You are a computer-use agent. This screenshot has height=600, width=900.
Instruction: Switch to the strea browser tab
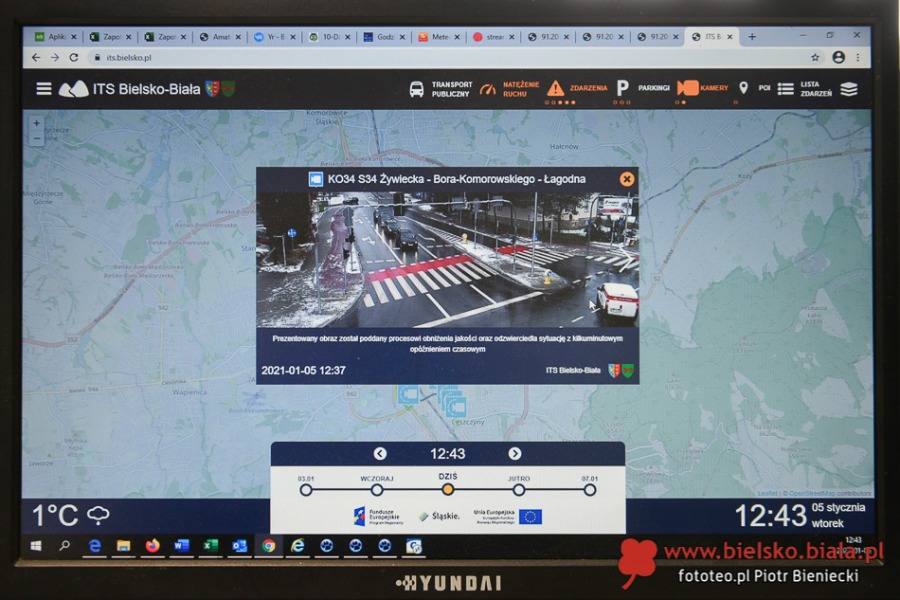[x=494, y=37]
